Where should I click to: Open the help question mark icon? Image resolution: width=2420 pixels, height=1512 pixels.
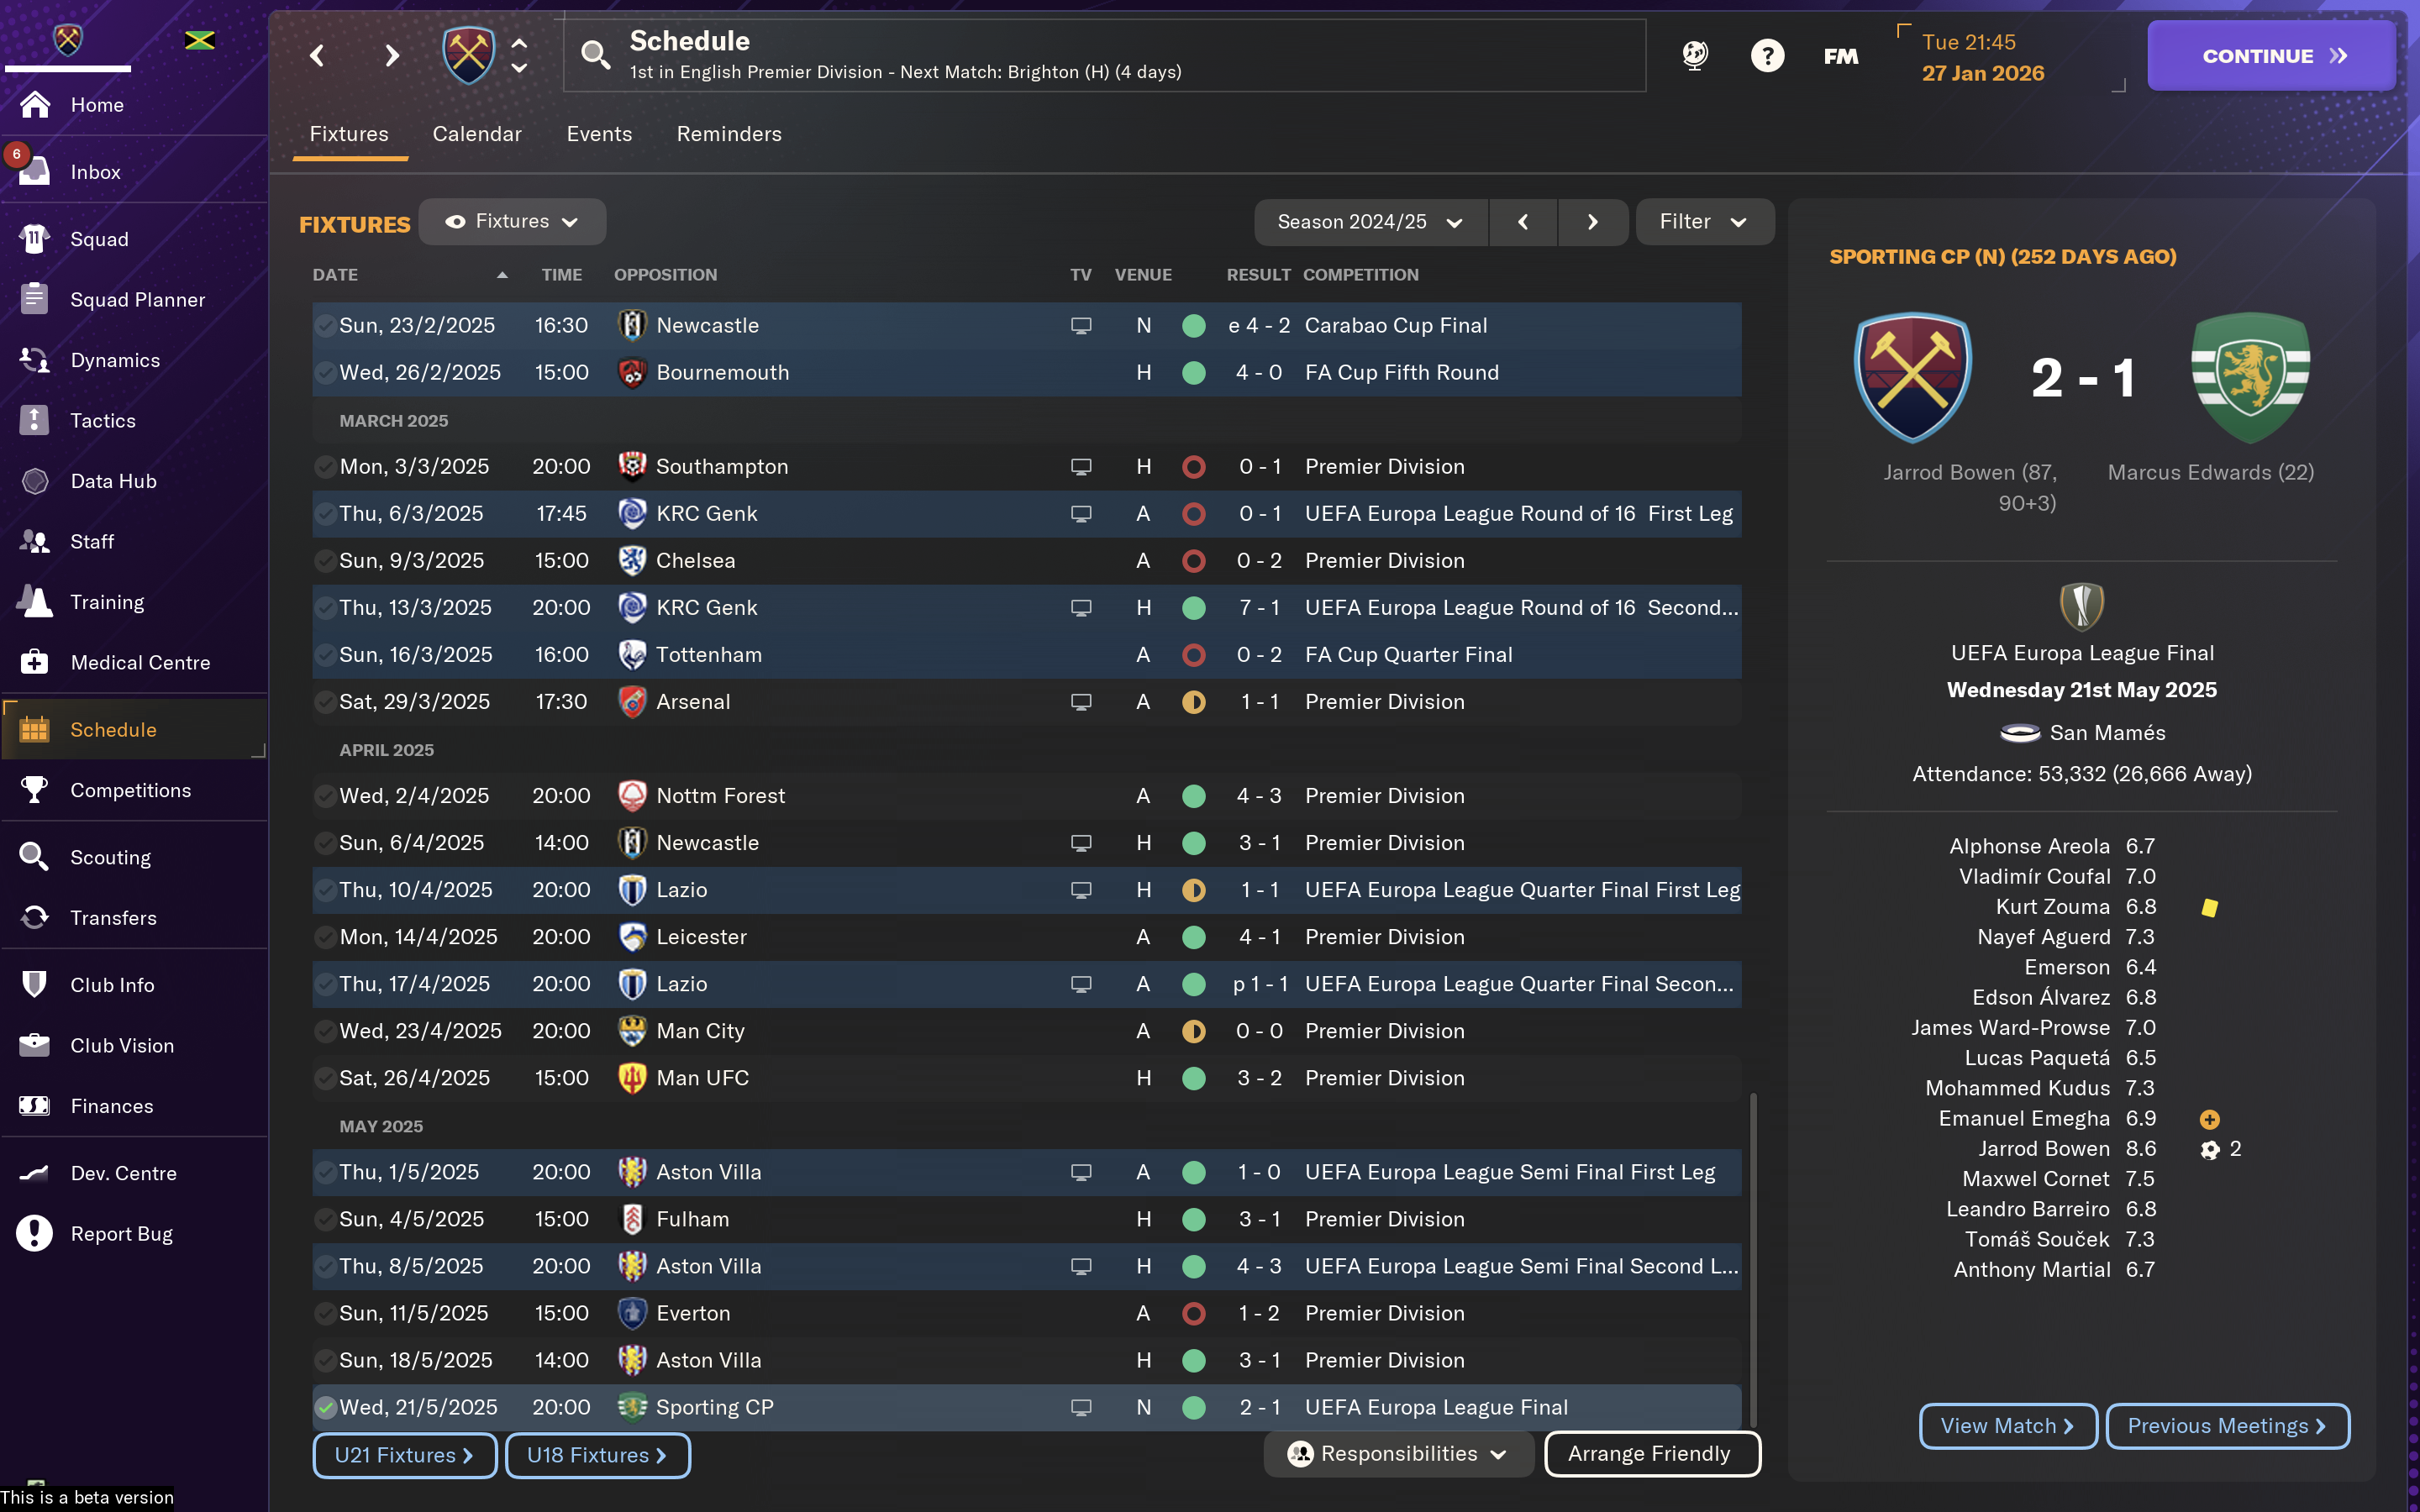click(x=1767, y=55)
